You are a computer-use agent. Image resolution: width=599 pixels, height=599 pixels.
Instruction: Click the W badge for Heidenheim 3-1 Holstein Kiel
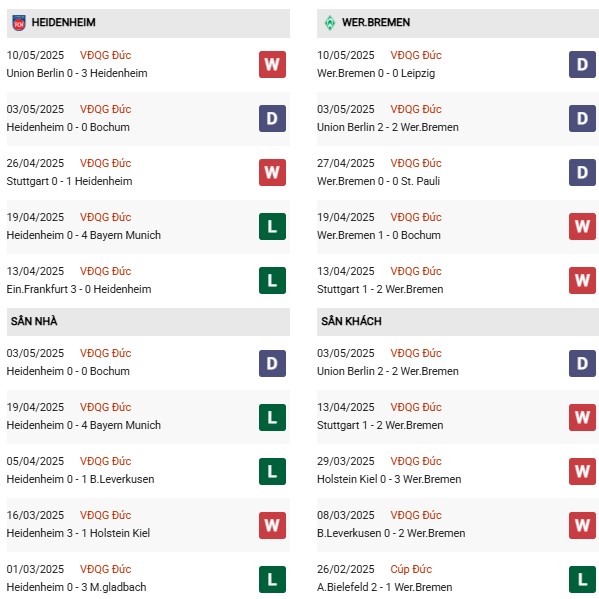click(x=272, y=525)
